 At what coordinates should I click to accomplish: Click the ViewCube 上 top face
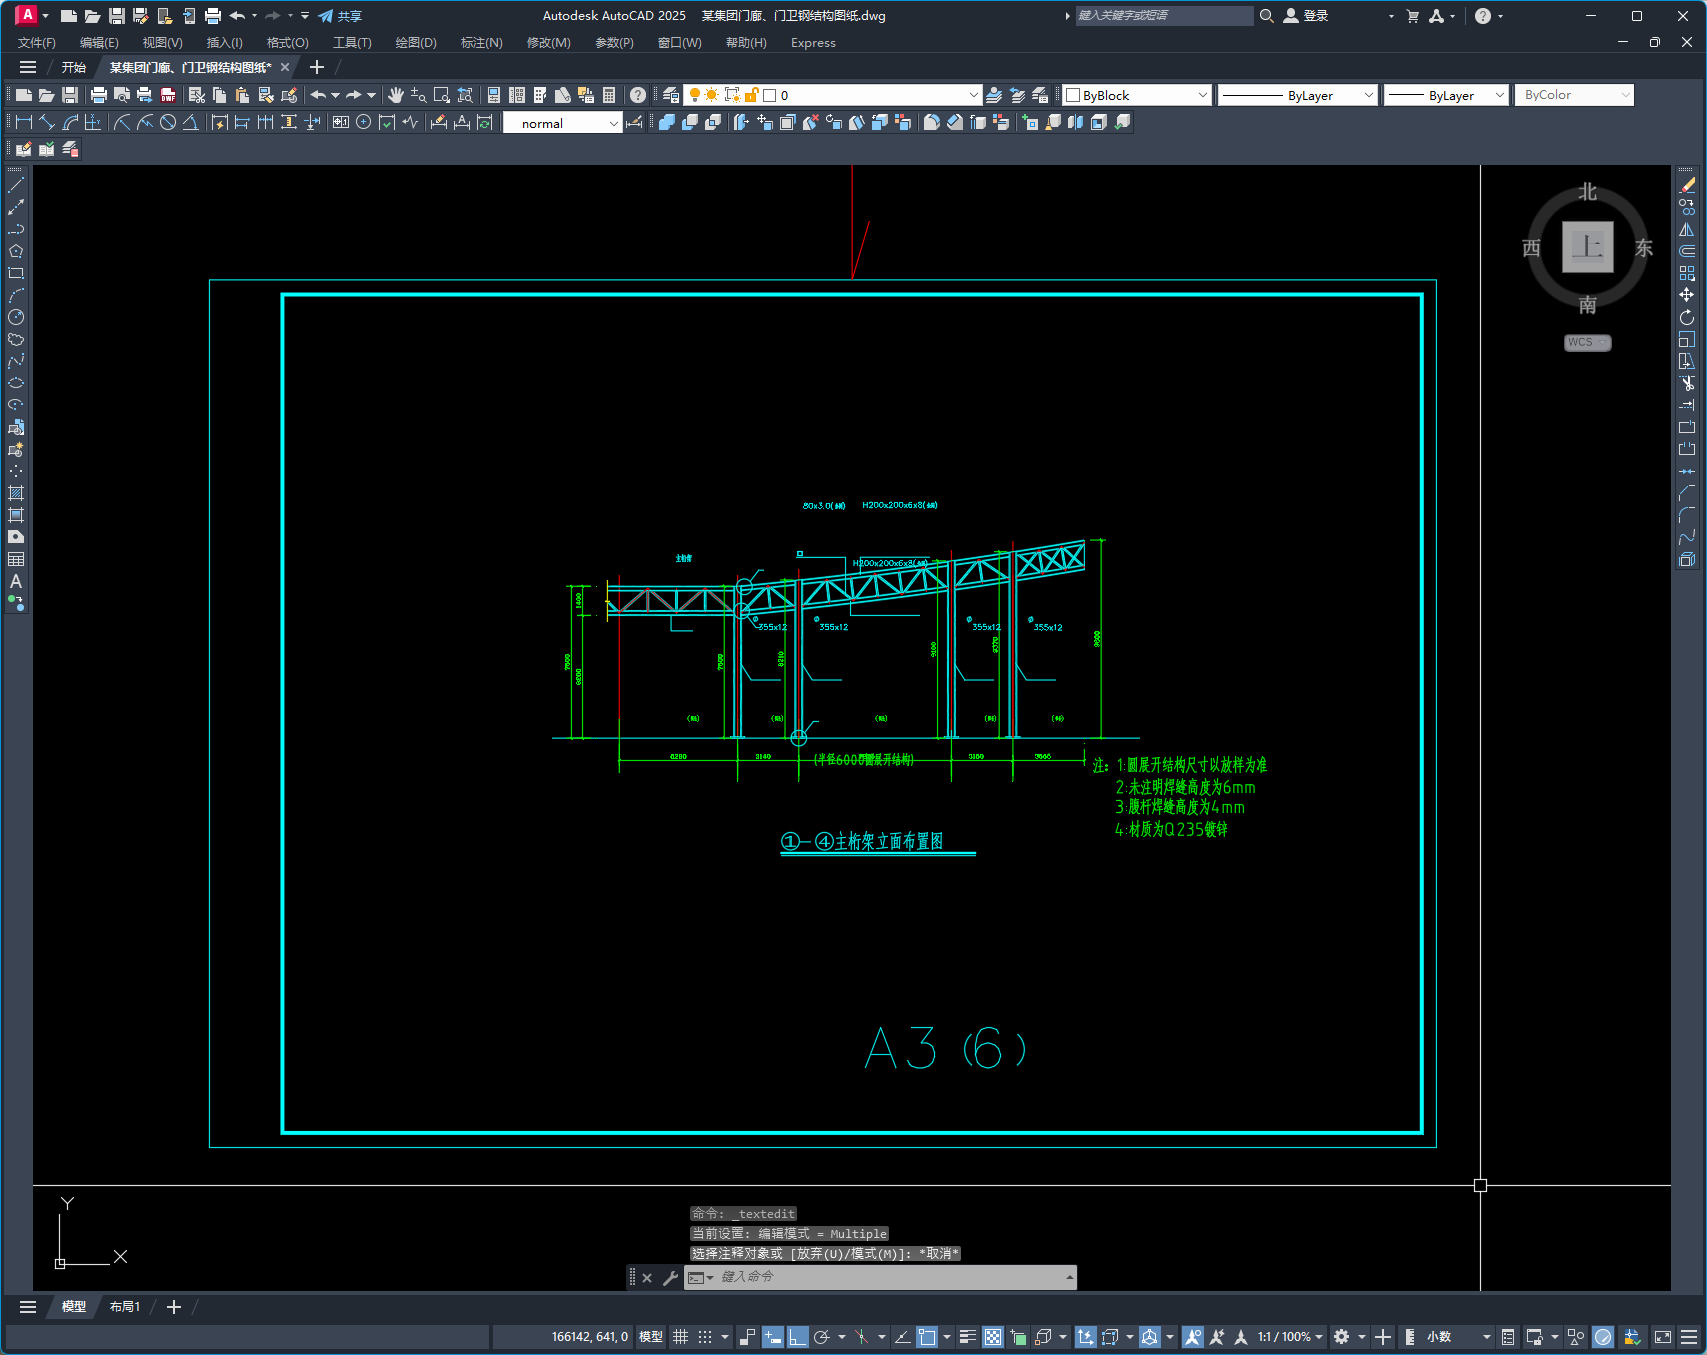point(1587,246)
